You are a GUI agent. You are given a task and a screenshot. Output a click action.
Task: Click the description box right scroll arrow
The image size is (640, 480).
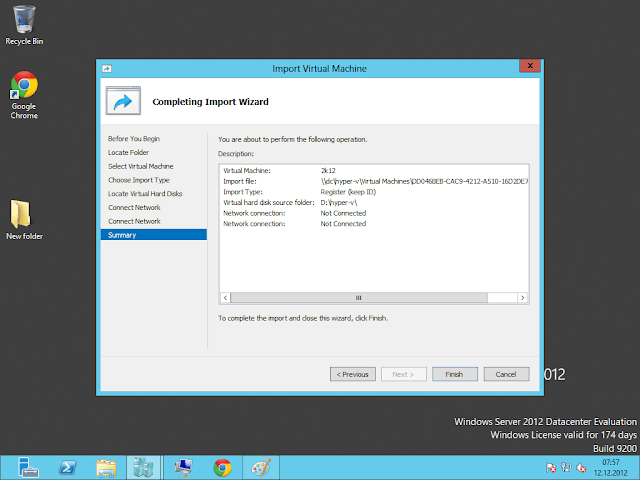pos(523,298)
